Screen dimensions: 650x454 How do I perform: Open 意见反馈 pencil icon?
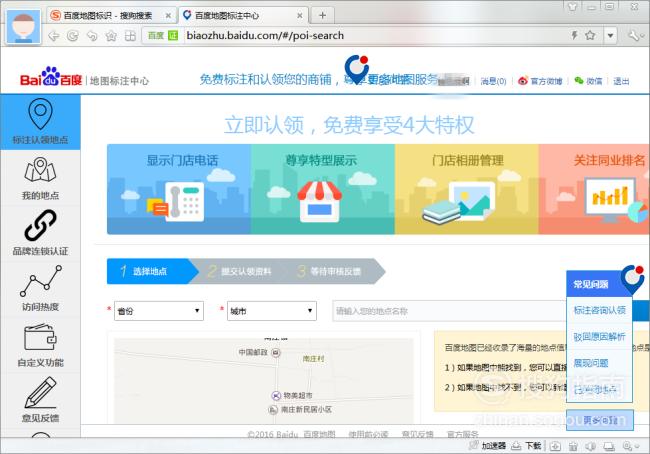pyautogui.click(x=40, y=392)
